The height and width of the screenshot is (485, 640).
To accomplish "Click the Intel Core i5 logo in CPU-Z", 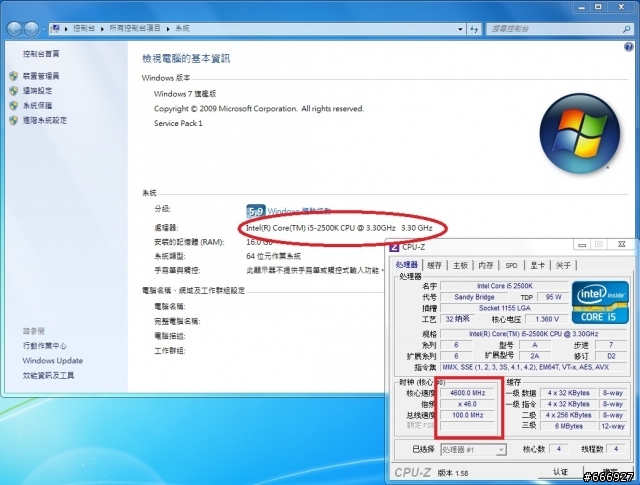I will (x=600, y=302).
